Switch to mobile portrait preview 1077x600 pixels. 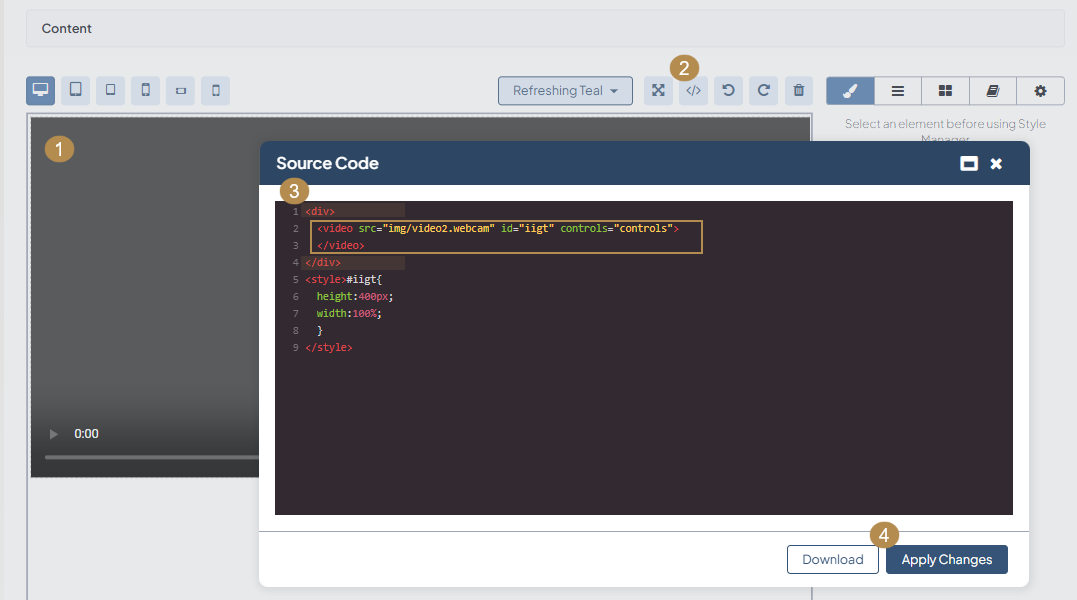(146, 90)
